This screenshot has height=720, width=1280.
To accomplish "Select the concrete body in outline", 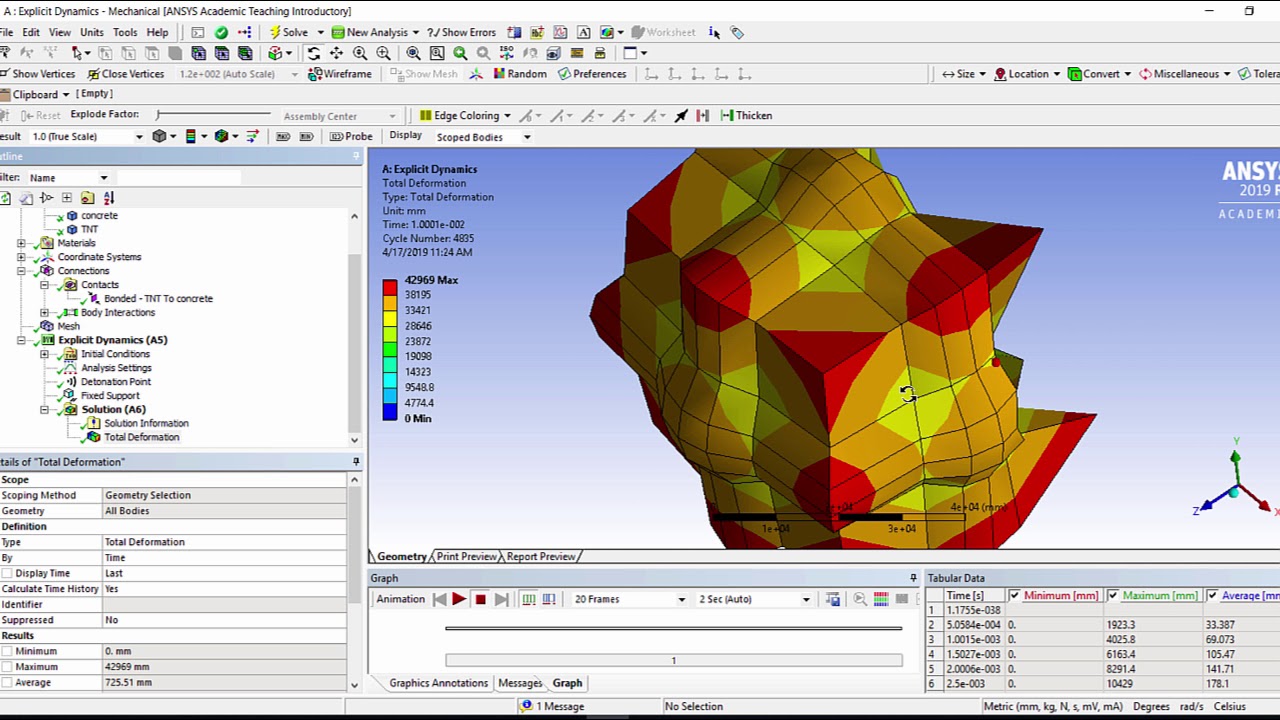I will click(99, 216).
